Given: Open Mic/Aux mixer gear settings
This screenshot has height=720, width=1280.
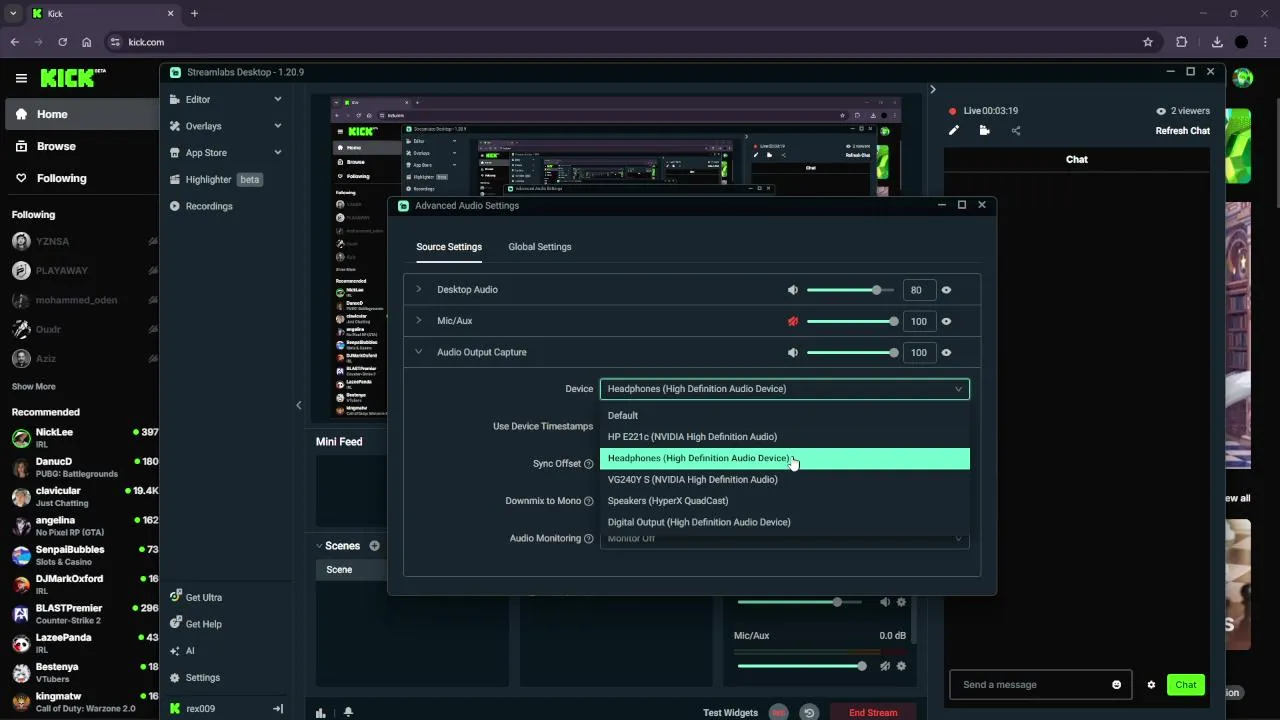Looking at the screenshot, I should click(901, 666).
